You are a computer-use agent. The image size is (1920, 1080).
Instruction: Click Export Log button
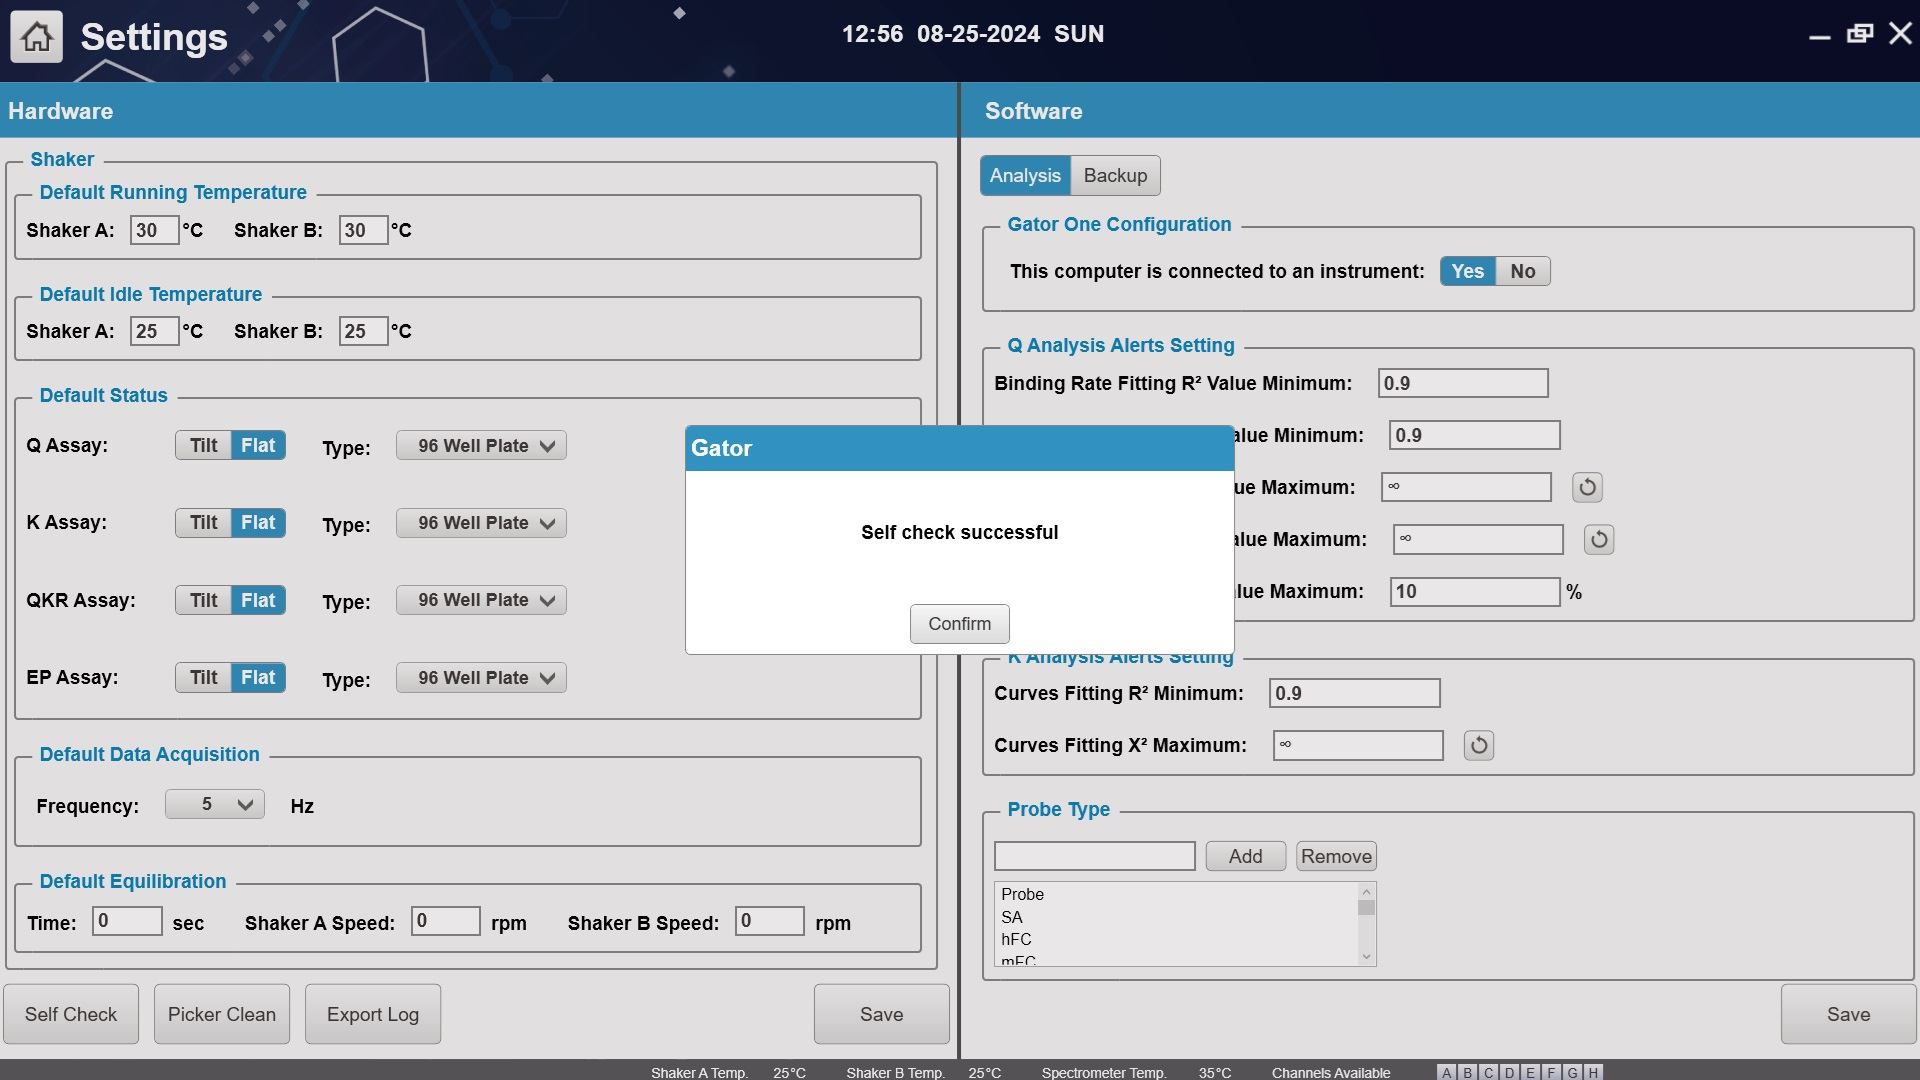pos(373,1014)
